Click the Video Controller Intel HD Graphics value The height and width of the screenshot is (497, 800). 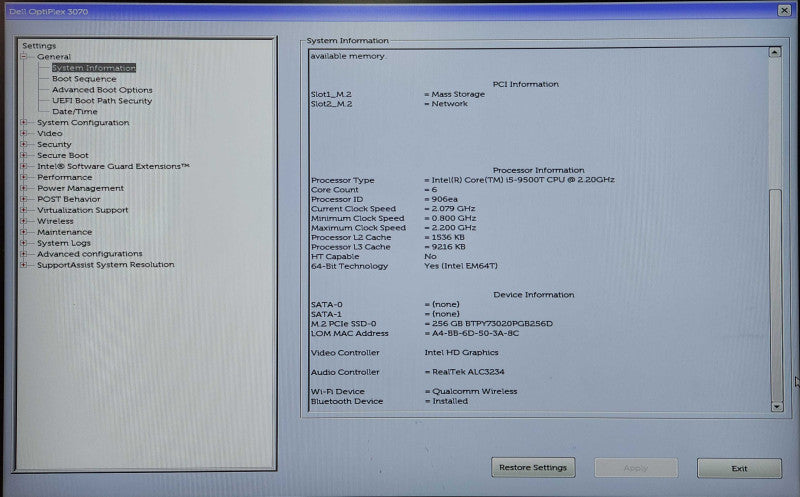click(461, 353)
